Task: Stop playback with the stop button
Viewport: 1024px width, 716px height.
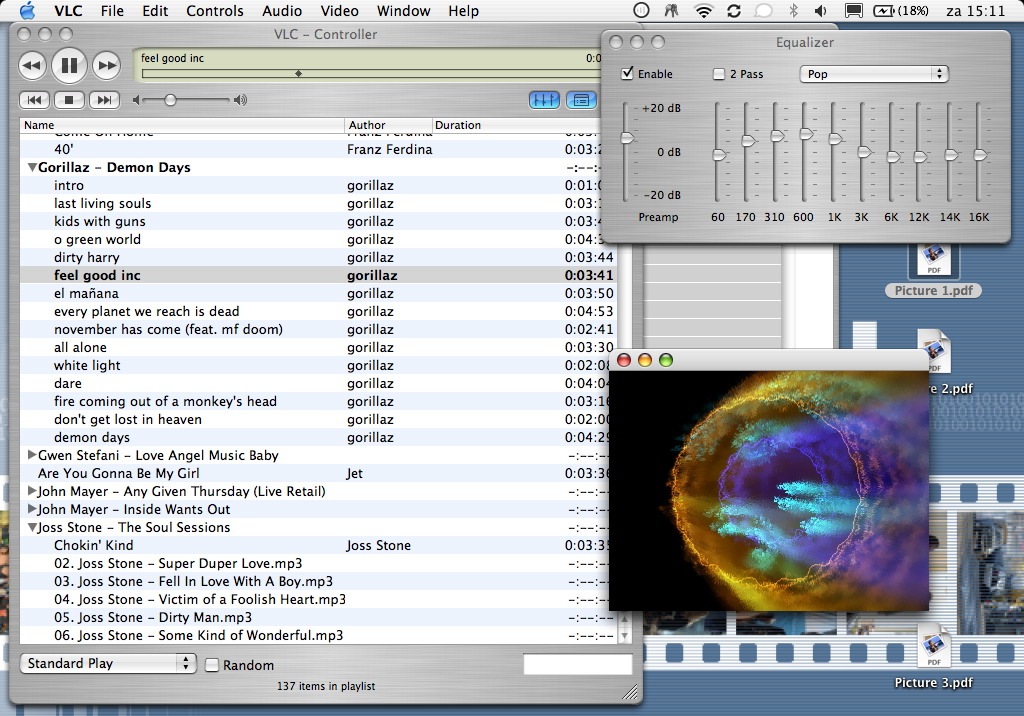Action: (x=69, y=100)
